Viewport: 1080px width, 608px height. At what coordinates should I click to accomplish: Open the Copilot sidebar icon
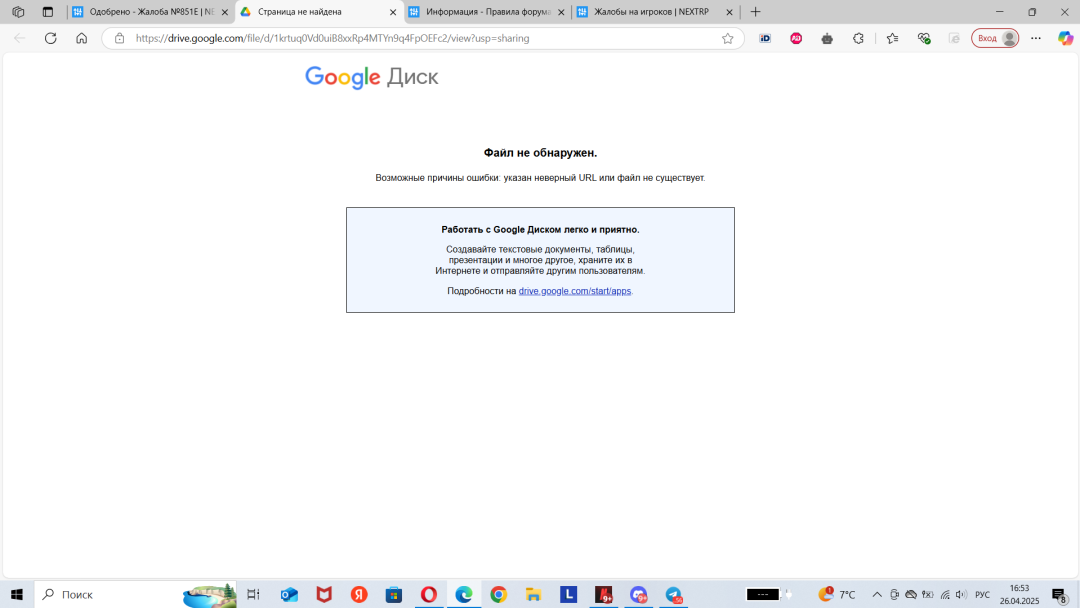pyautogui.click(x=1065, y=39)
